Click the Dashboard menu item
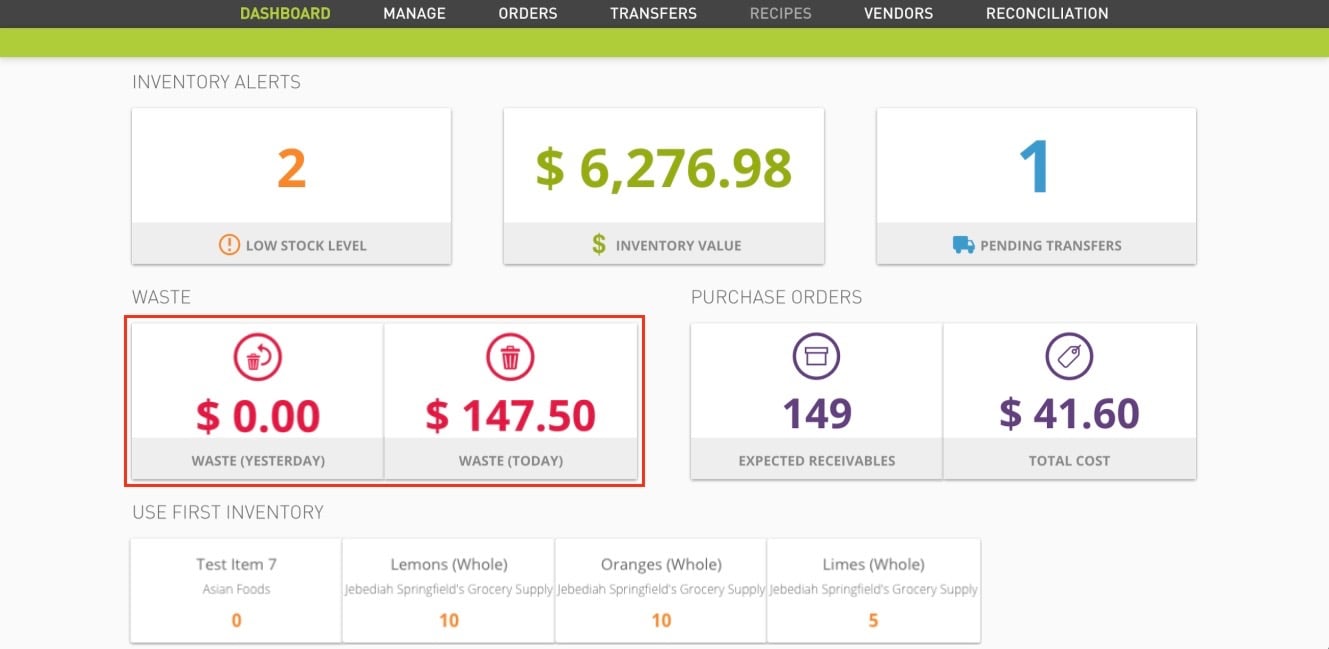The width and height of the screenshot is (1329, 649). [285, 13]
